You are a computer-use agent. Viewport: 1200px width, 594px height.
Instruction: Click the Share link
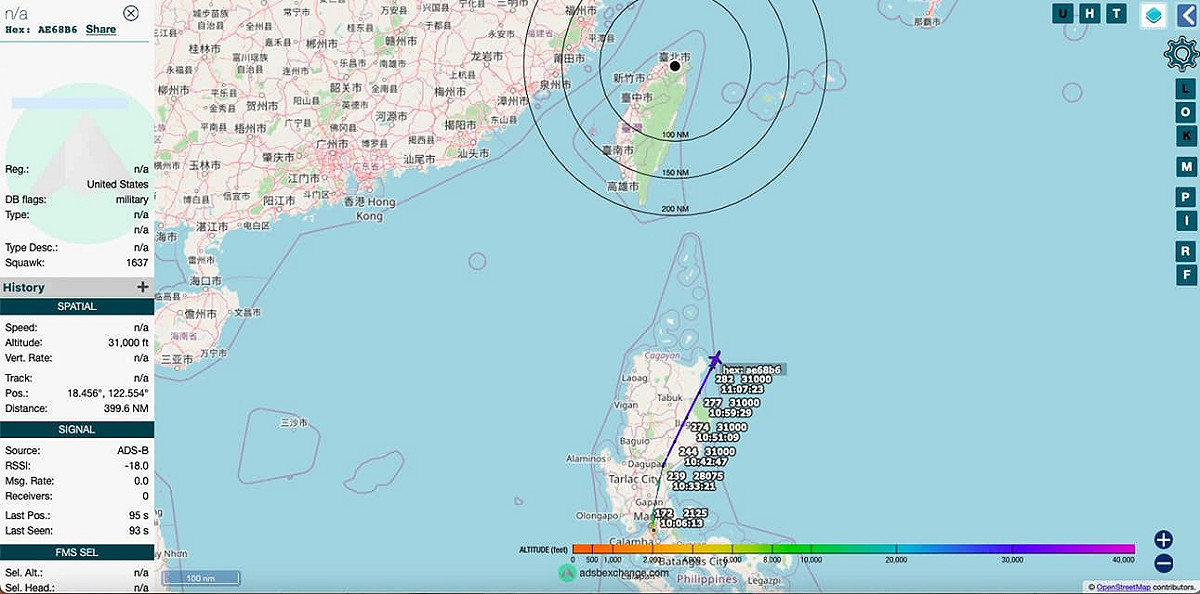tap(101, 30)
